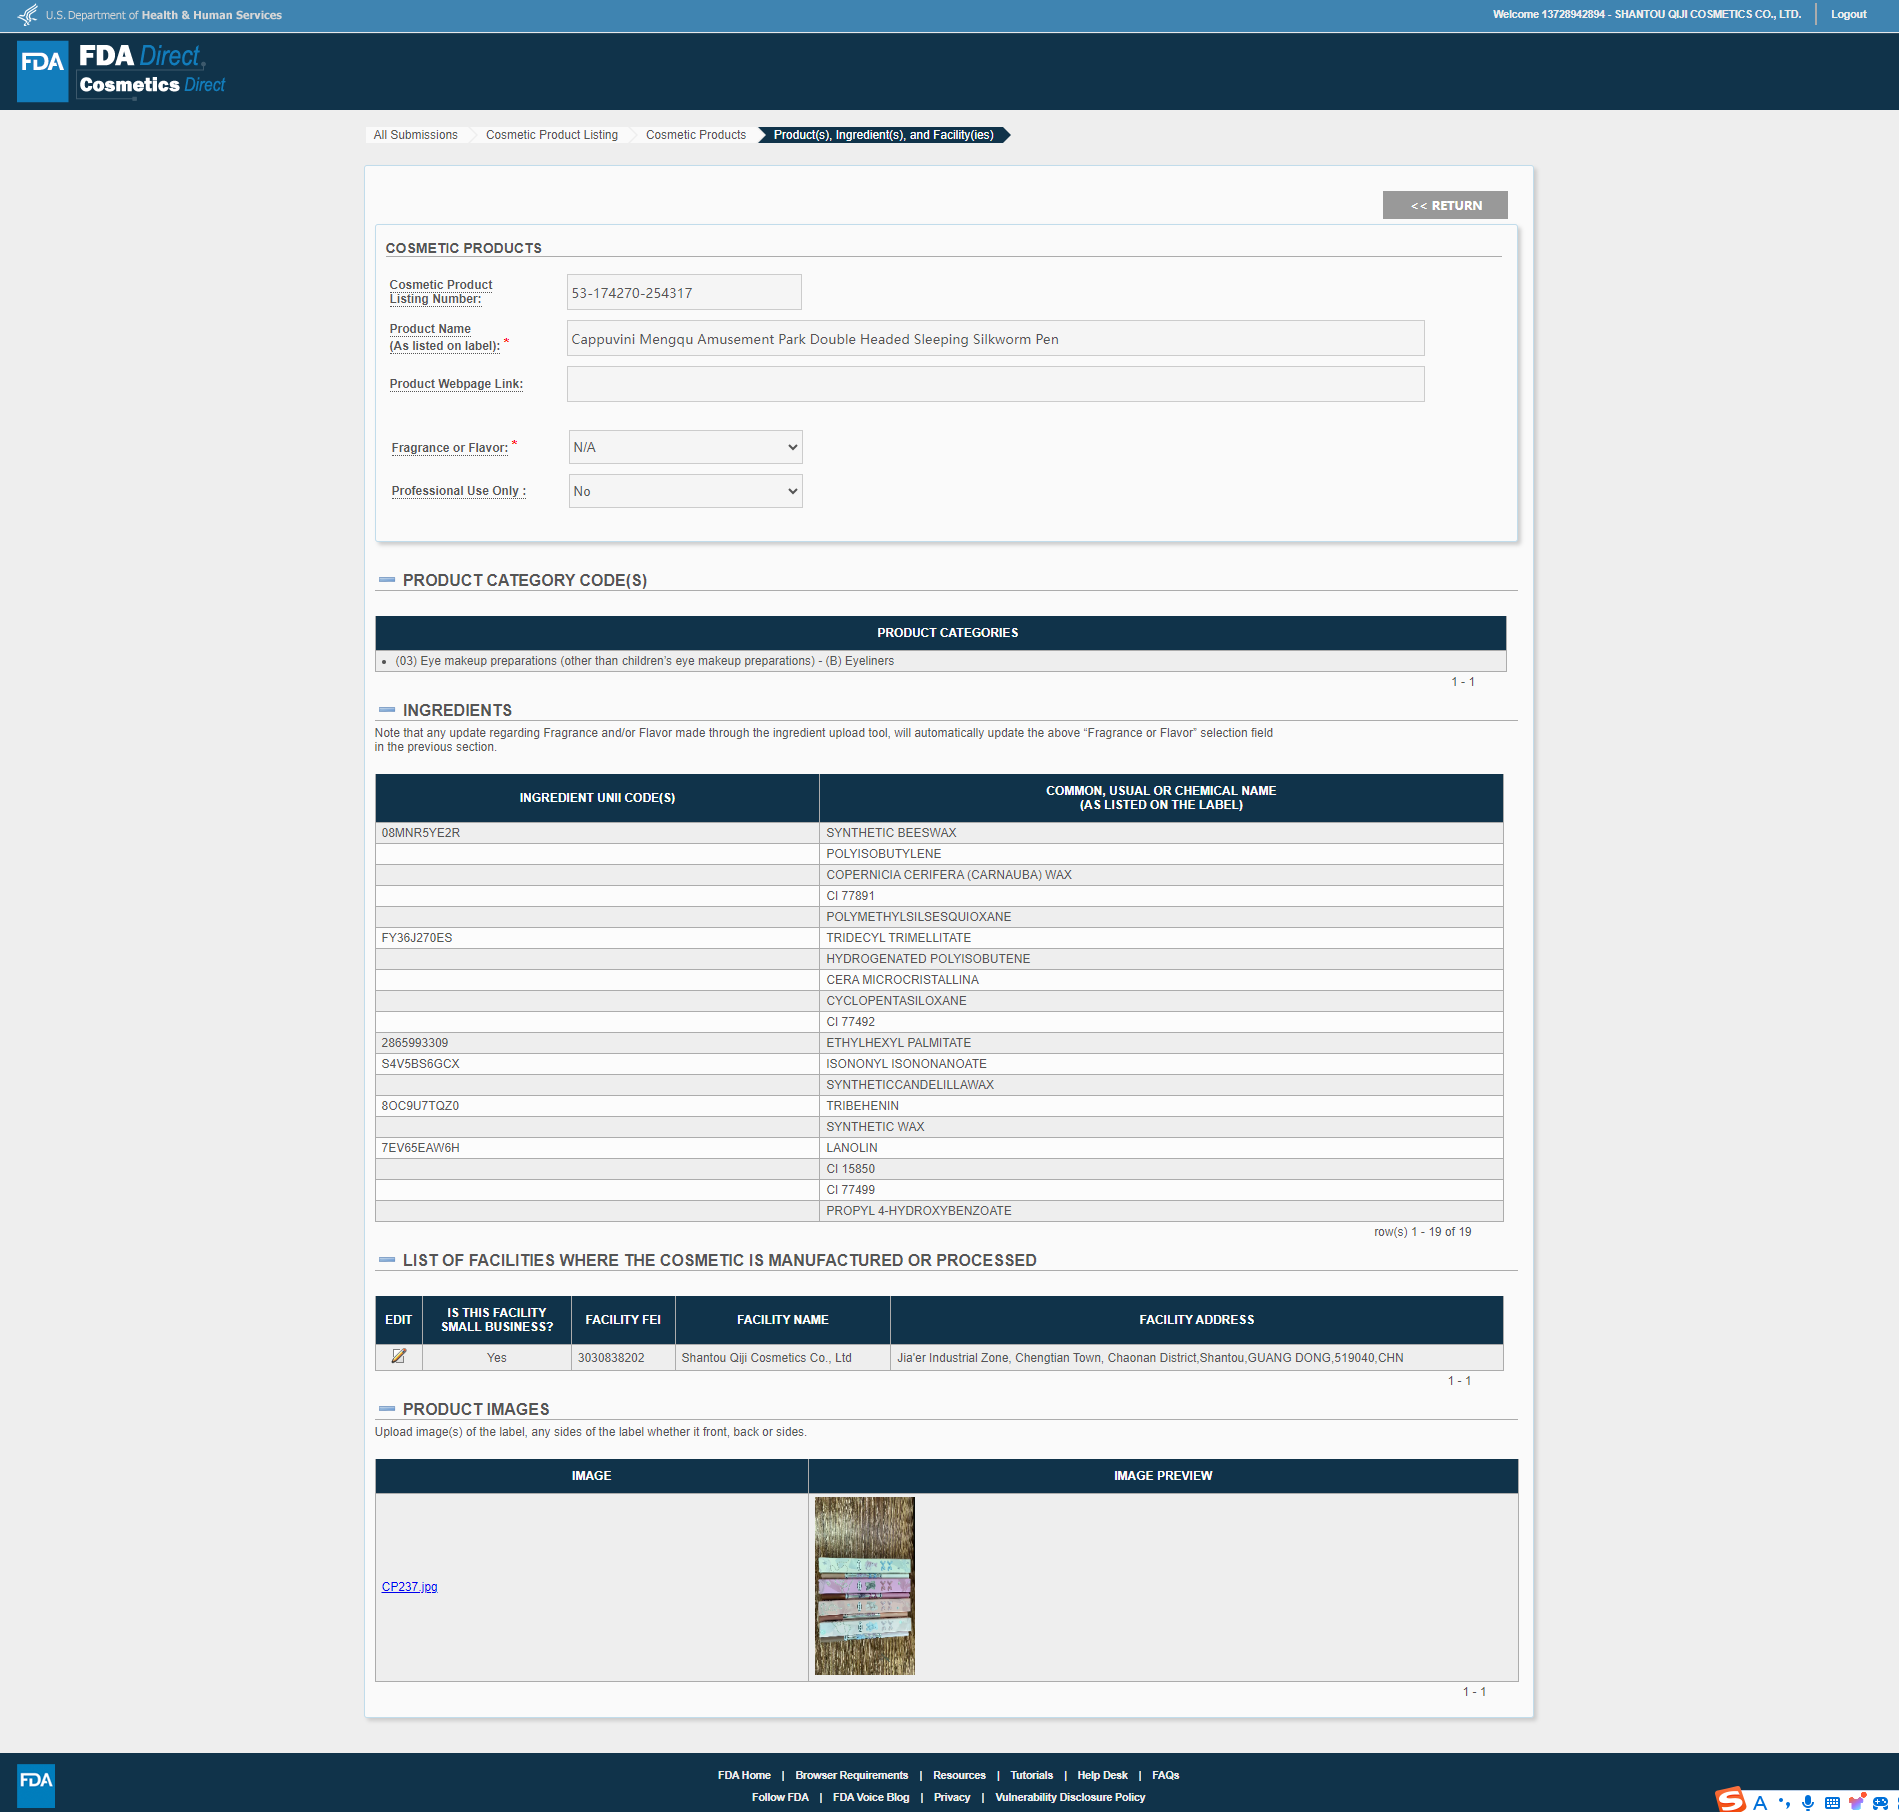Click the edit pencil icon for Shantou Qiji facility
This screenshot has width=1899, height=1812.
pos(398,1356)
